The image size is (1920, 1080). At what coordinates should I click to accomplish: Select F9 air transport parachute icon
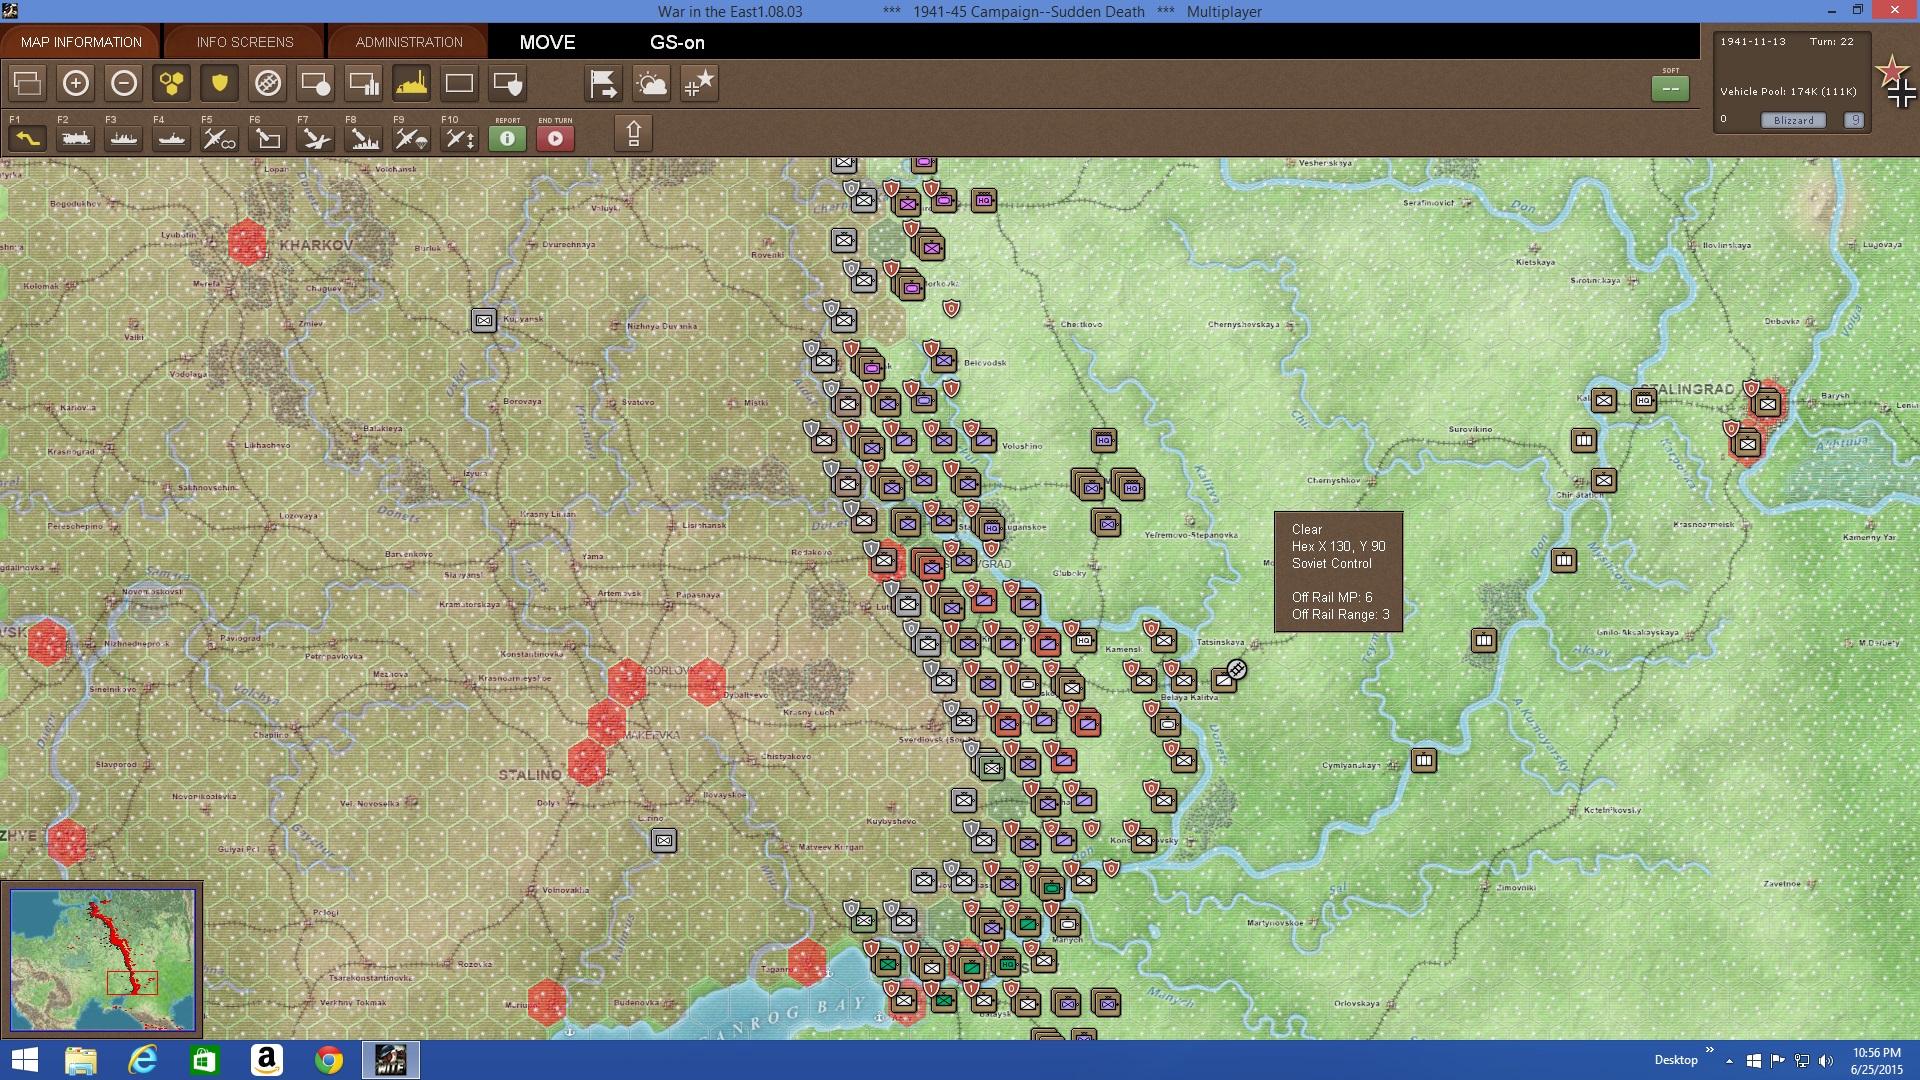pos(412,138)
